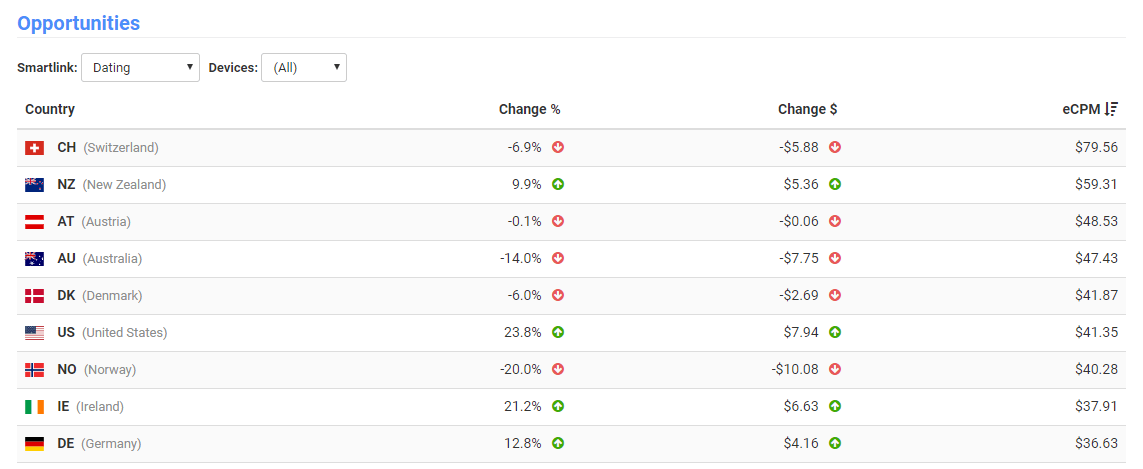Image resolution: width=1143 pixels, height=469 pixels.
Task: Open the Smartlink Dating dropdown
Action: point(141,67)
